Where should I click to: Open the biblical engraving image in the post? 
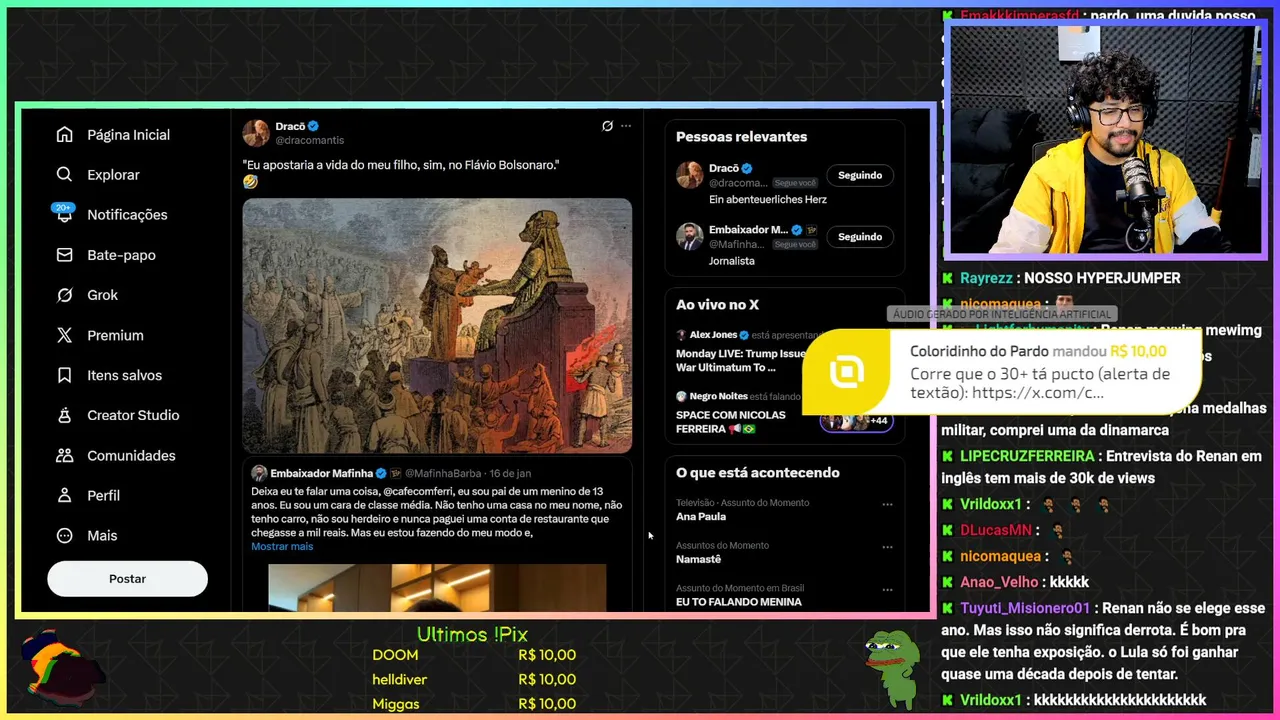437,325
